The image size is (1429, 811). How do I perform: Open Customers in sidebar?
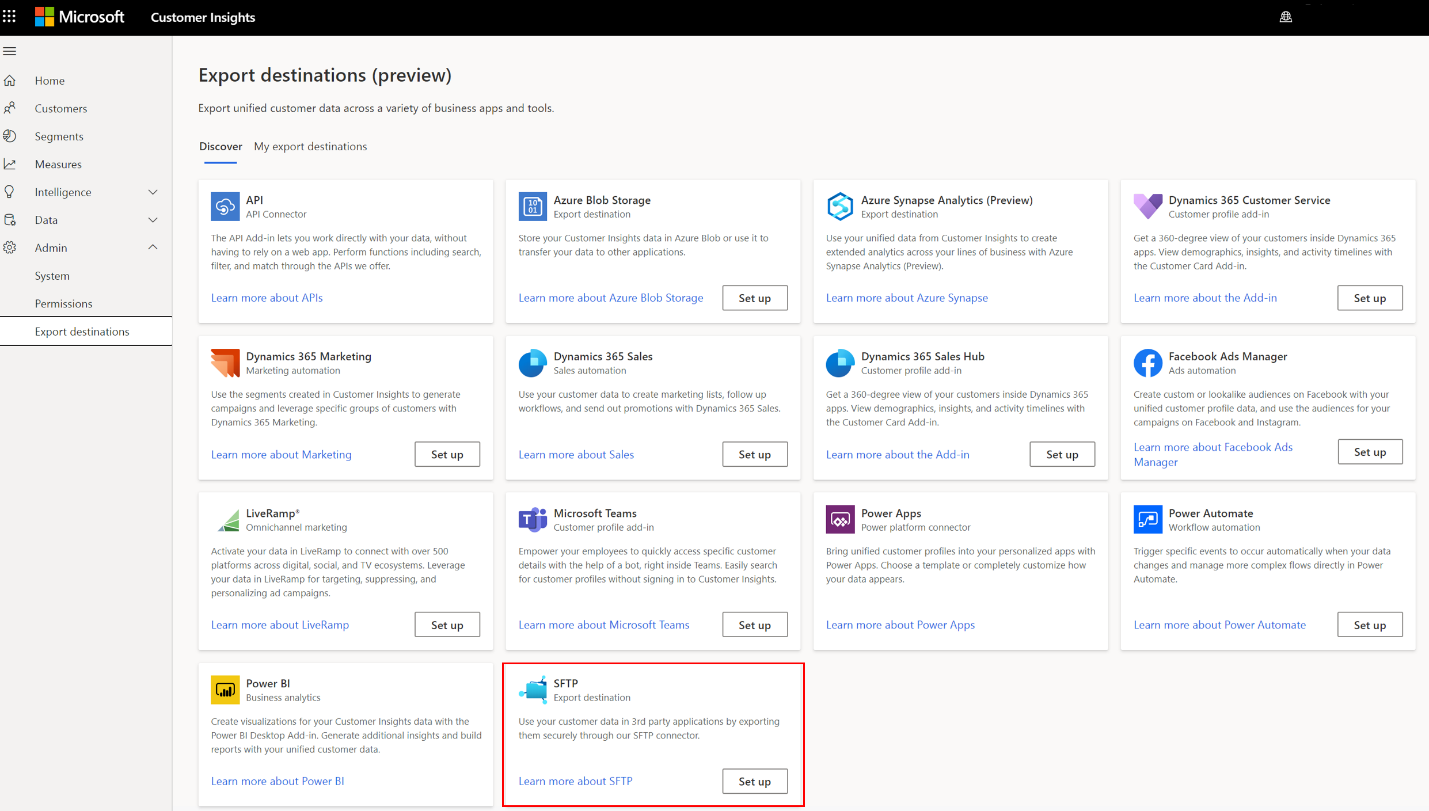[61, 108]
